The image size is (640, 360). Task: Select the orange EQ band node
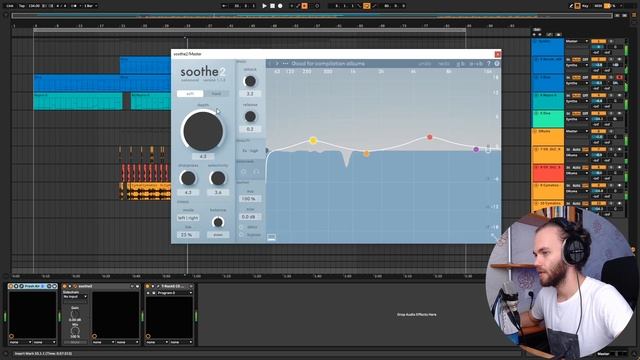[366, 153]
